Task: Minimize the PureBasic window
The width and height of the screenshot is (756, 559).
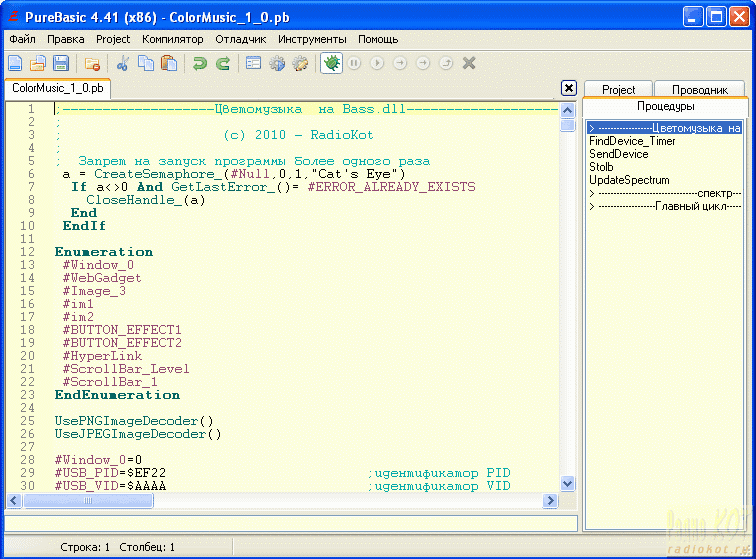Action: (x=693, y=17)
